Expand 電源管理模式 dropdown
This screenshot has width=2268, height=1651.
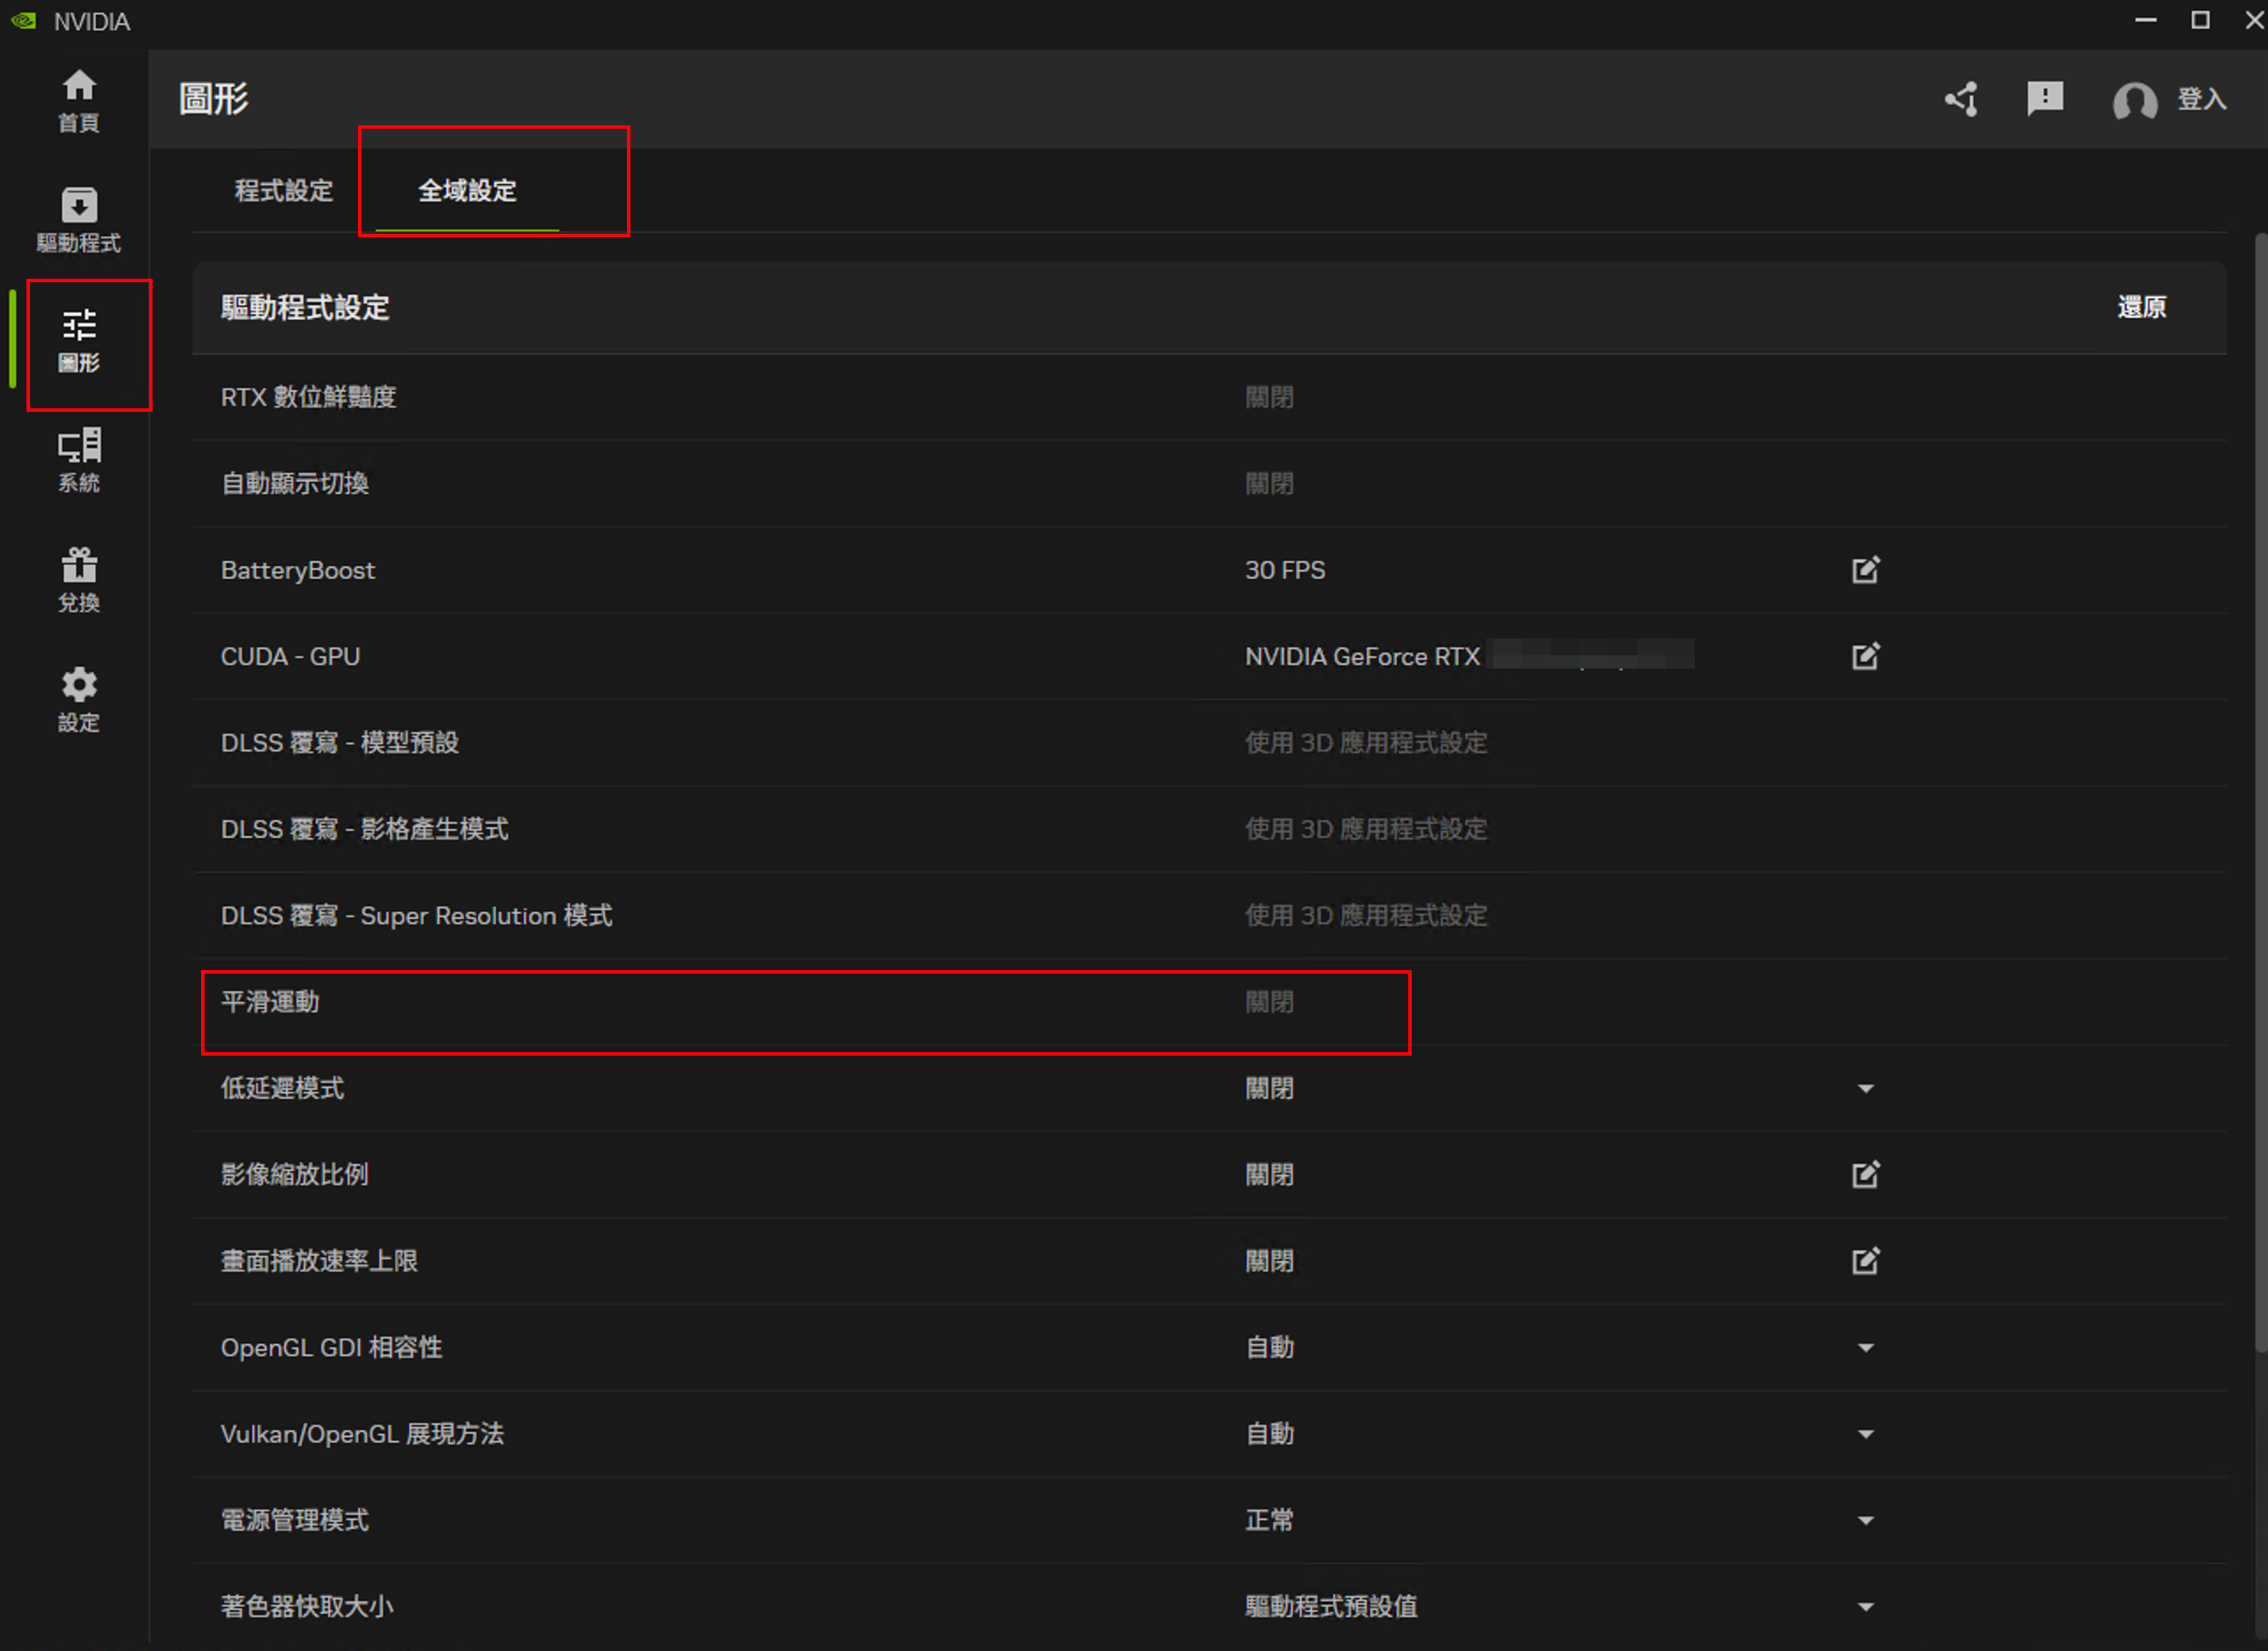tap(1865, 1520)
